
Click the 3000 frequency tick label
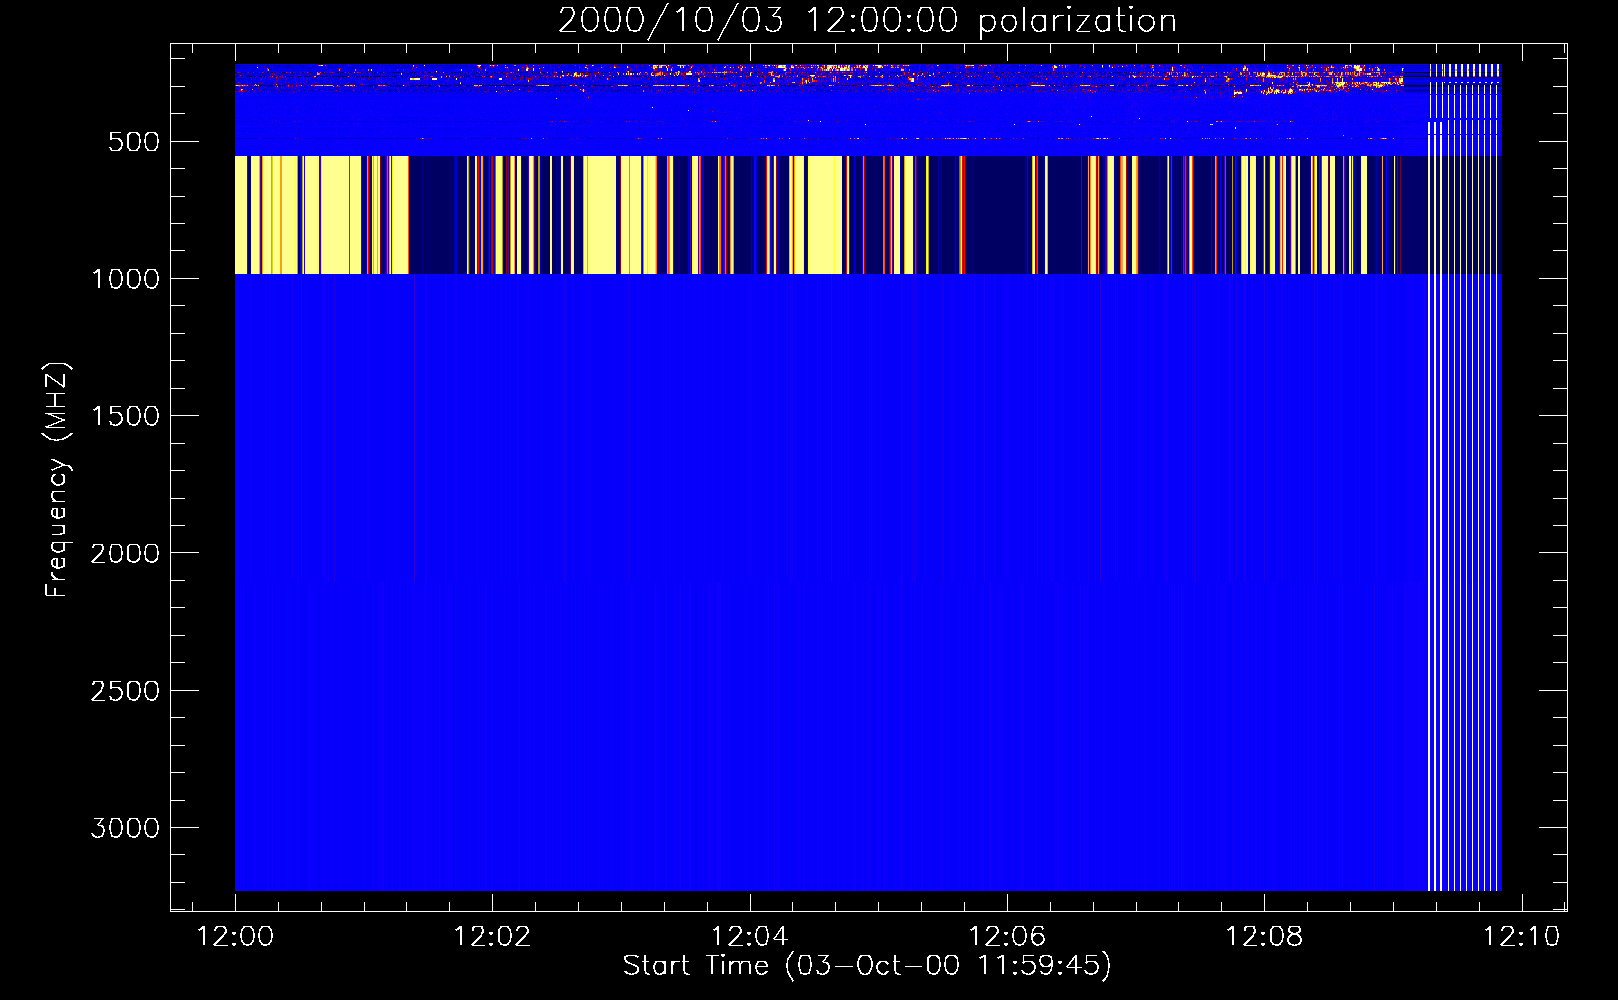coord(125,828)
